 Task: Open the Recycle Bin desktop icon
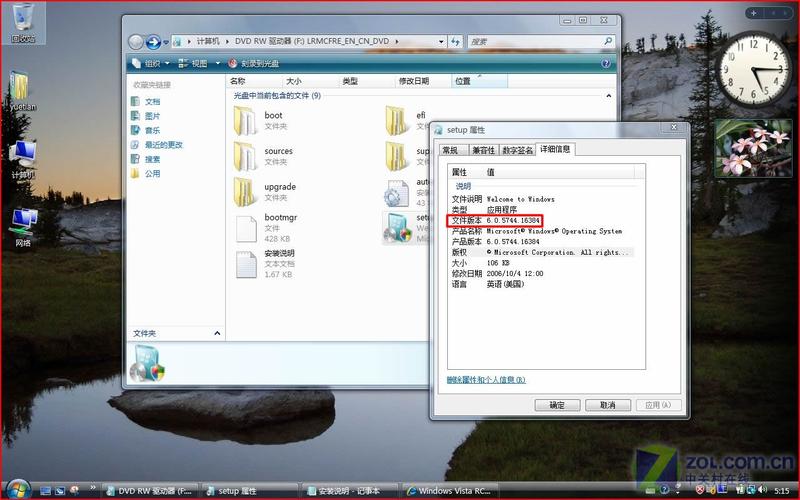(x=23, y=23)
